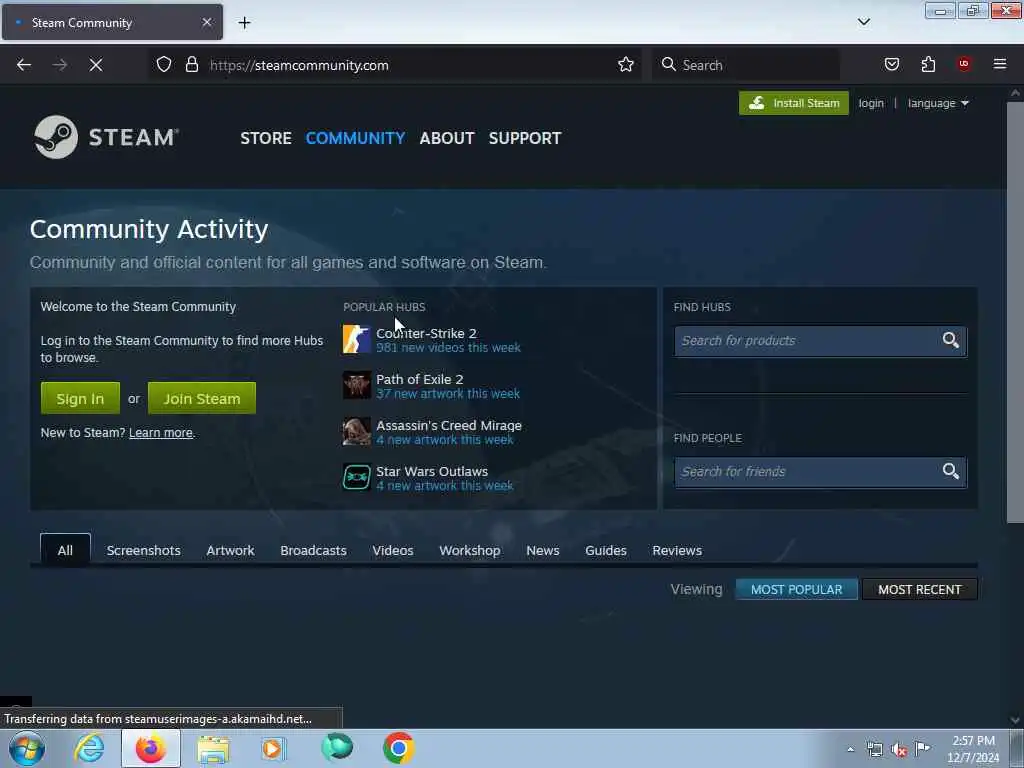Click the Find Hubs search magnifier
Screen dimensions: 1024x768
[x=950, y=340]
